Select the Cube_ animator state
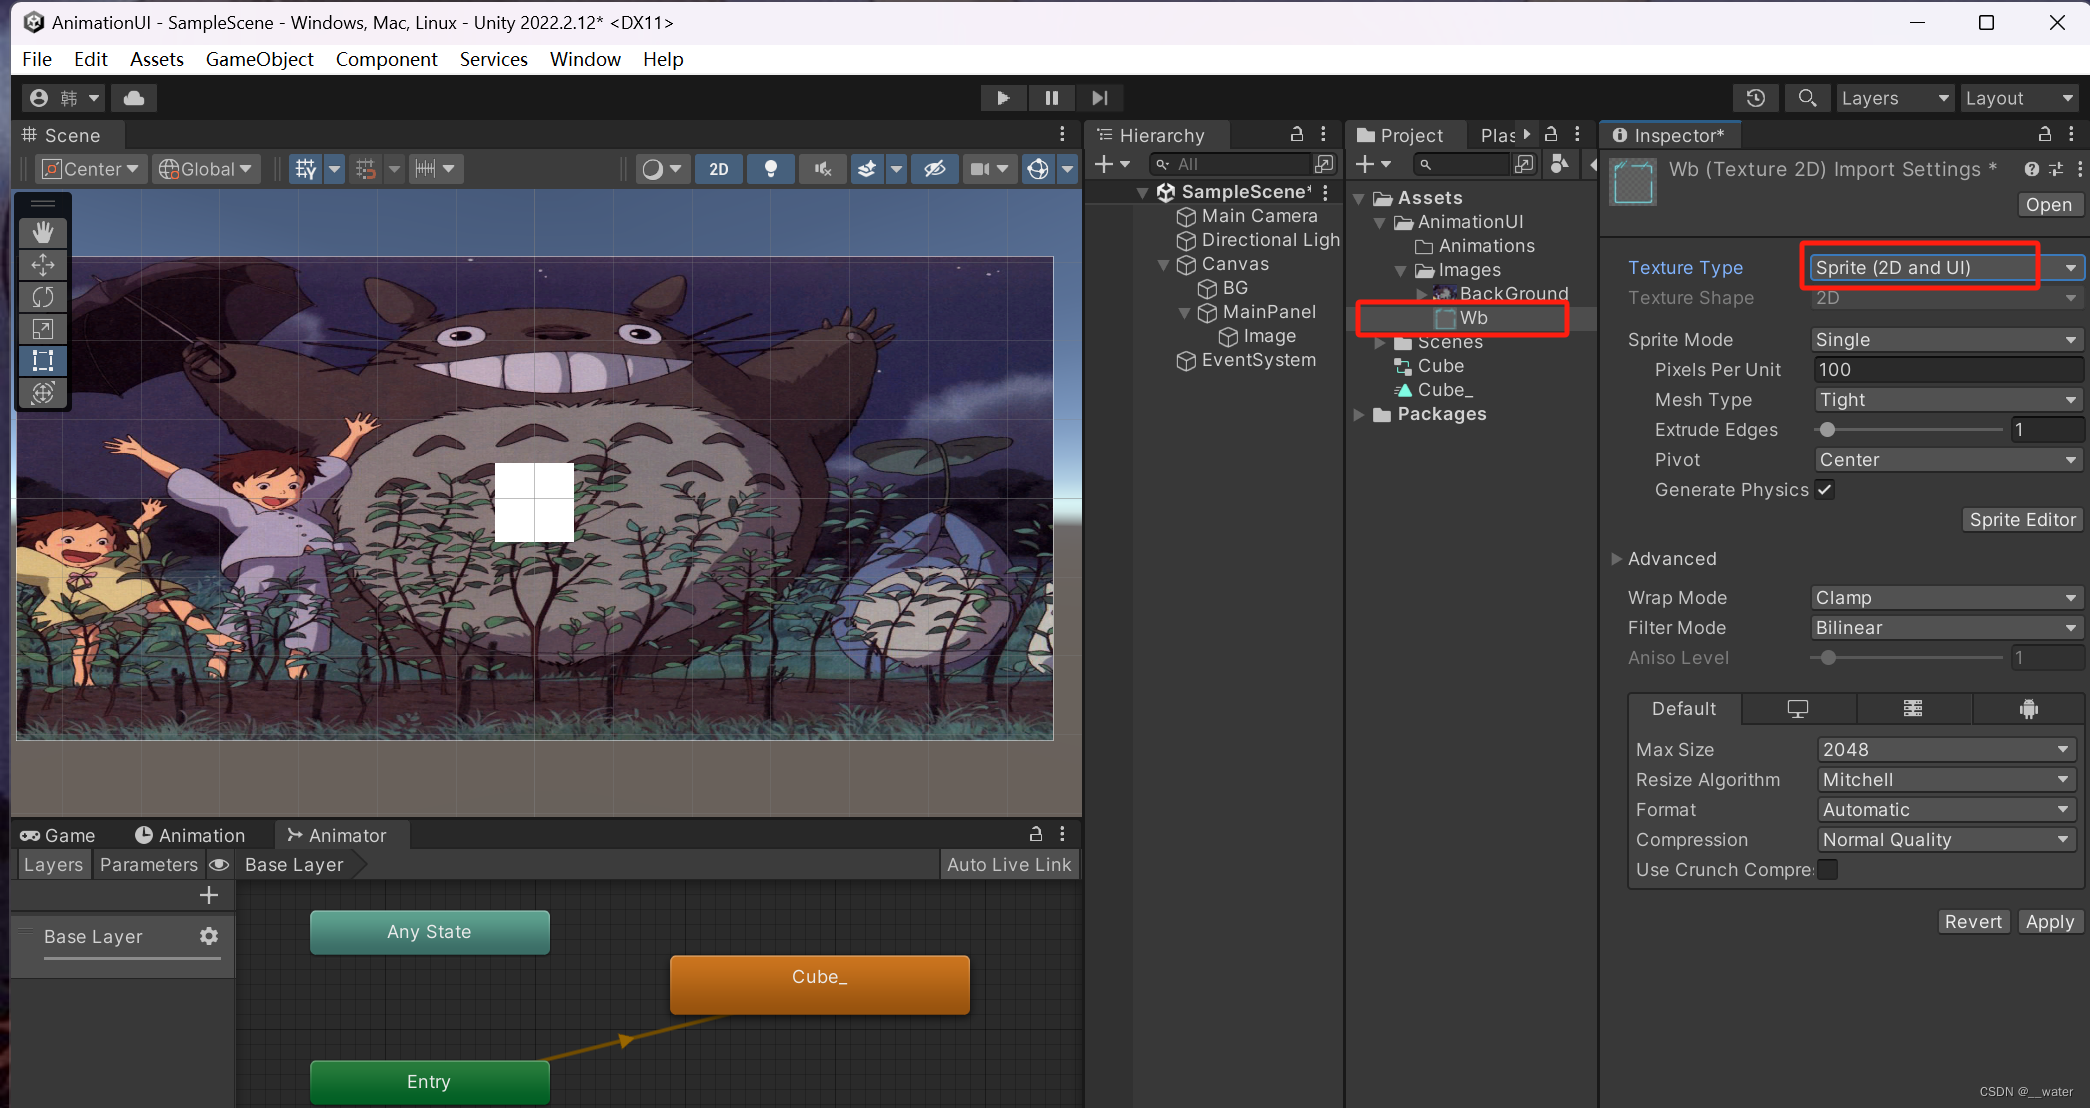 (x=820, y=985)
